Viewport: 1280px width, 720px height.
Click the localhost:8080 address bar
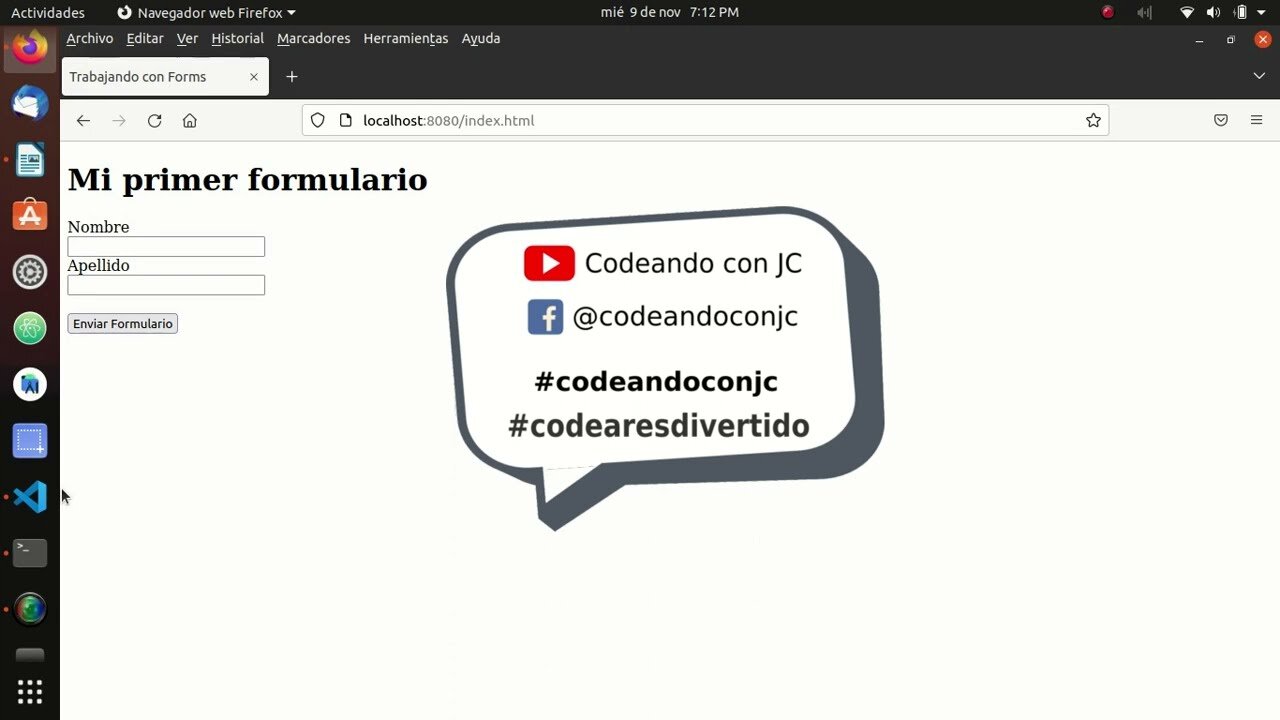(x=705, y=120)
